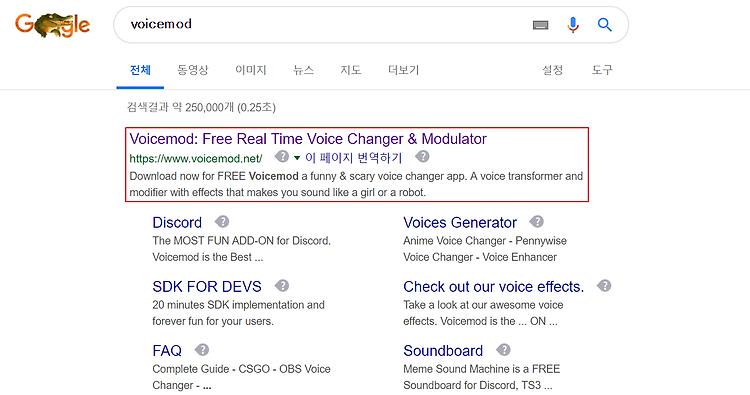Click 'Anime Voice Changer - Pennywise' text

pyautogui.click(x=485, y=241)
